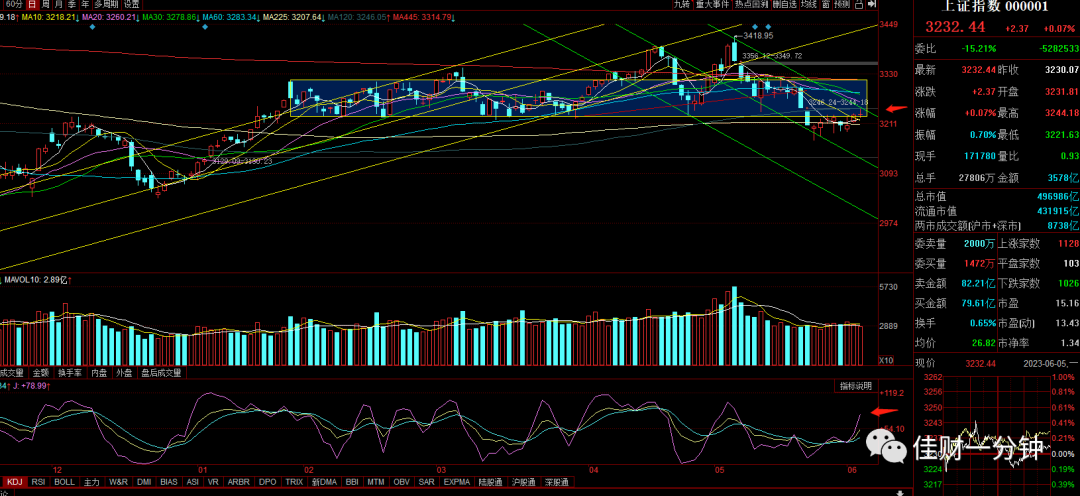Open the 设置 settings menu
This screenshot has width=1080, height=496.
(132, 4)
